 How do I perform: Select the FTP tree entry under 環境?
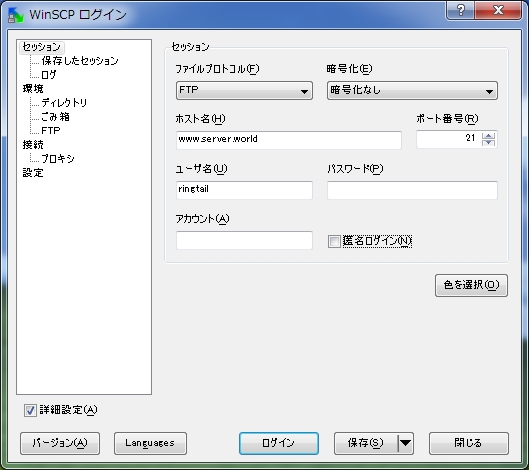51,131
